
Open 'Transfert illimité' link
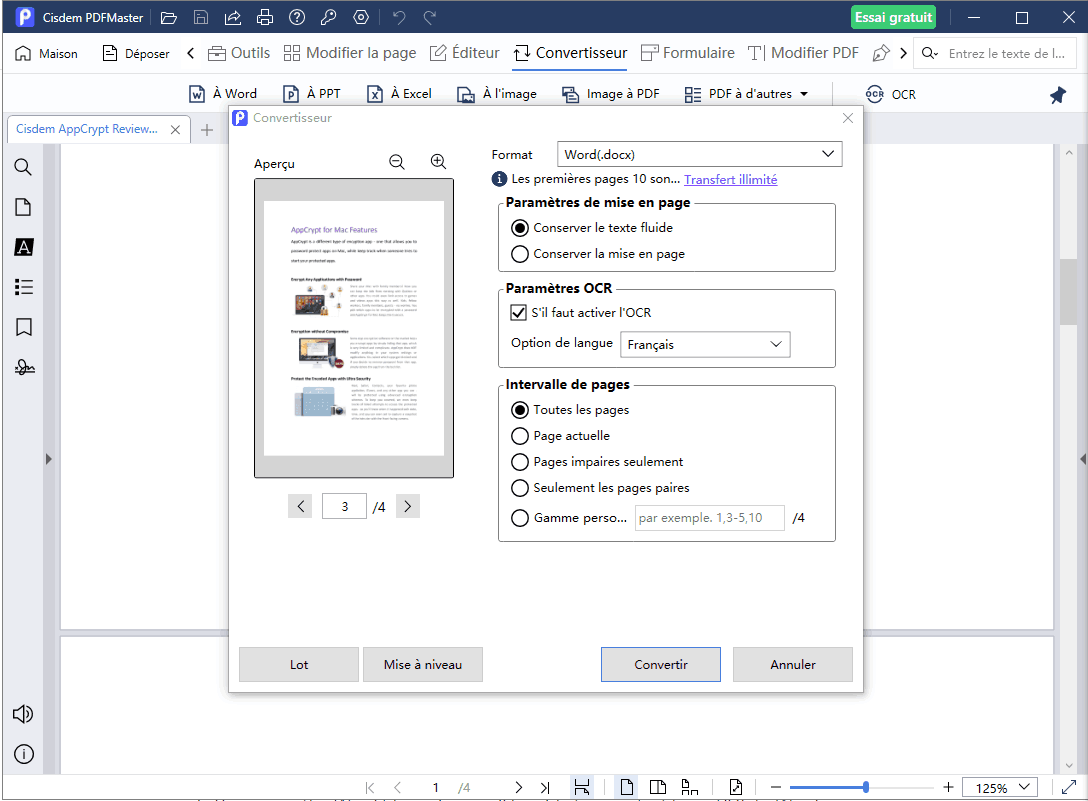pos(731,180)
